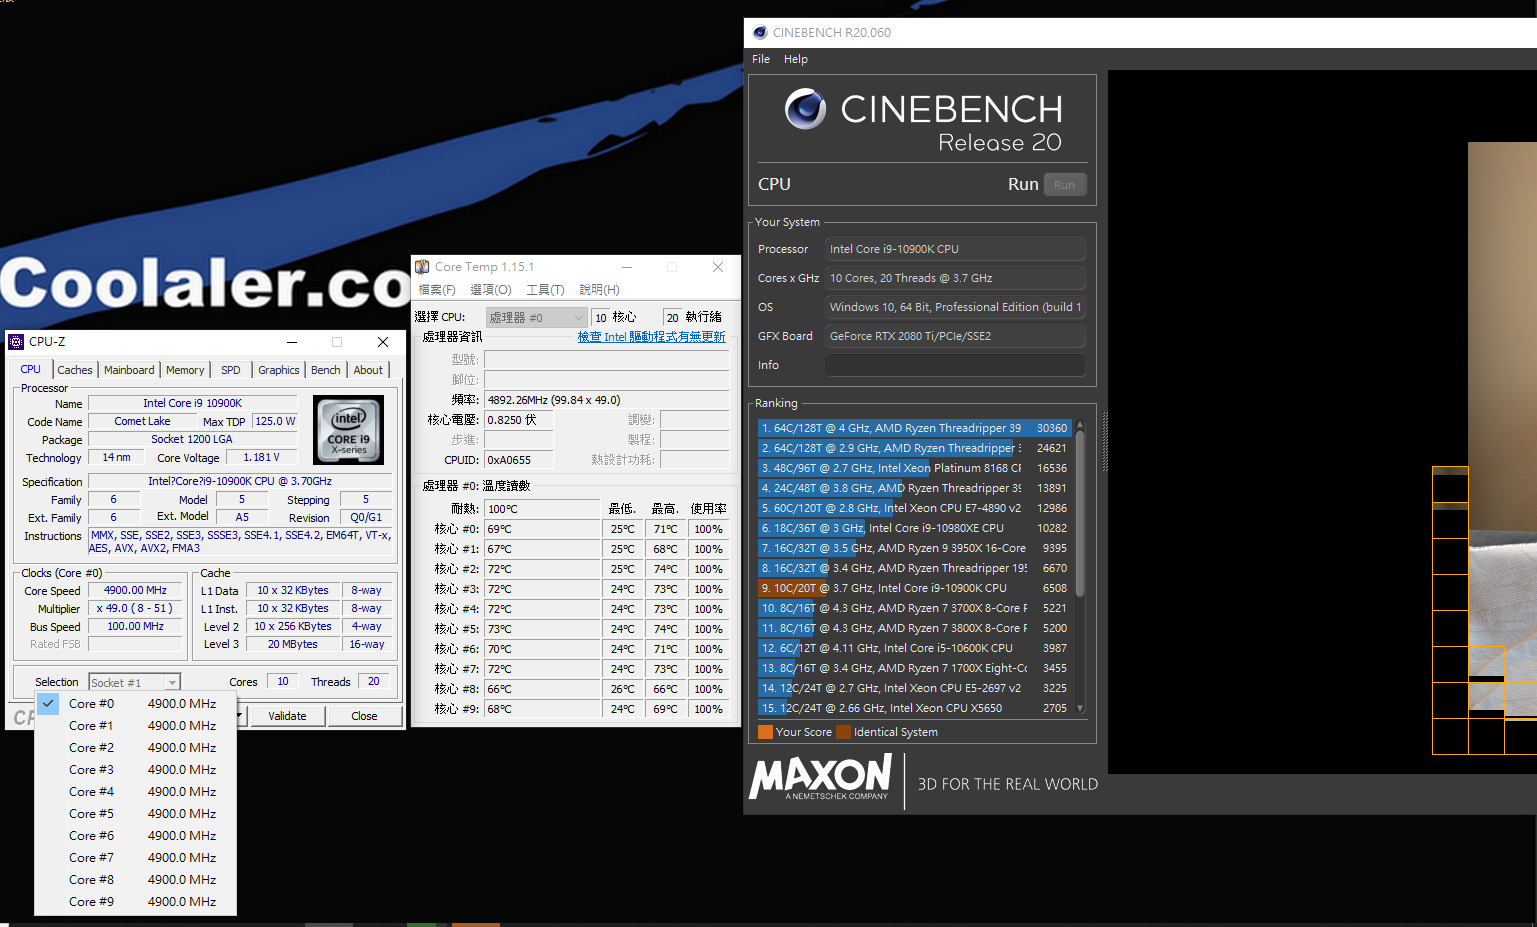The width and height of the screenshot is (1537, 927).
Task: Click the Cinebench ranking scrollbar thumb
Action: click(1080, 515)
